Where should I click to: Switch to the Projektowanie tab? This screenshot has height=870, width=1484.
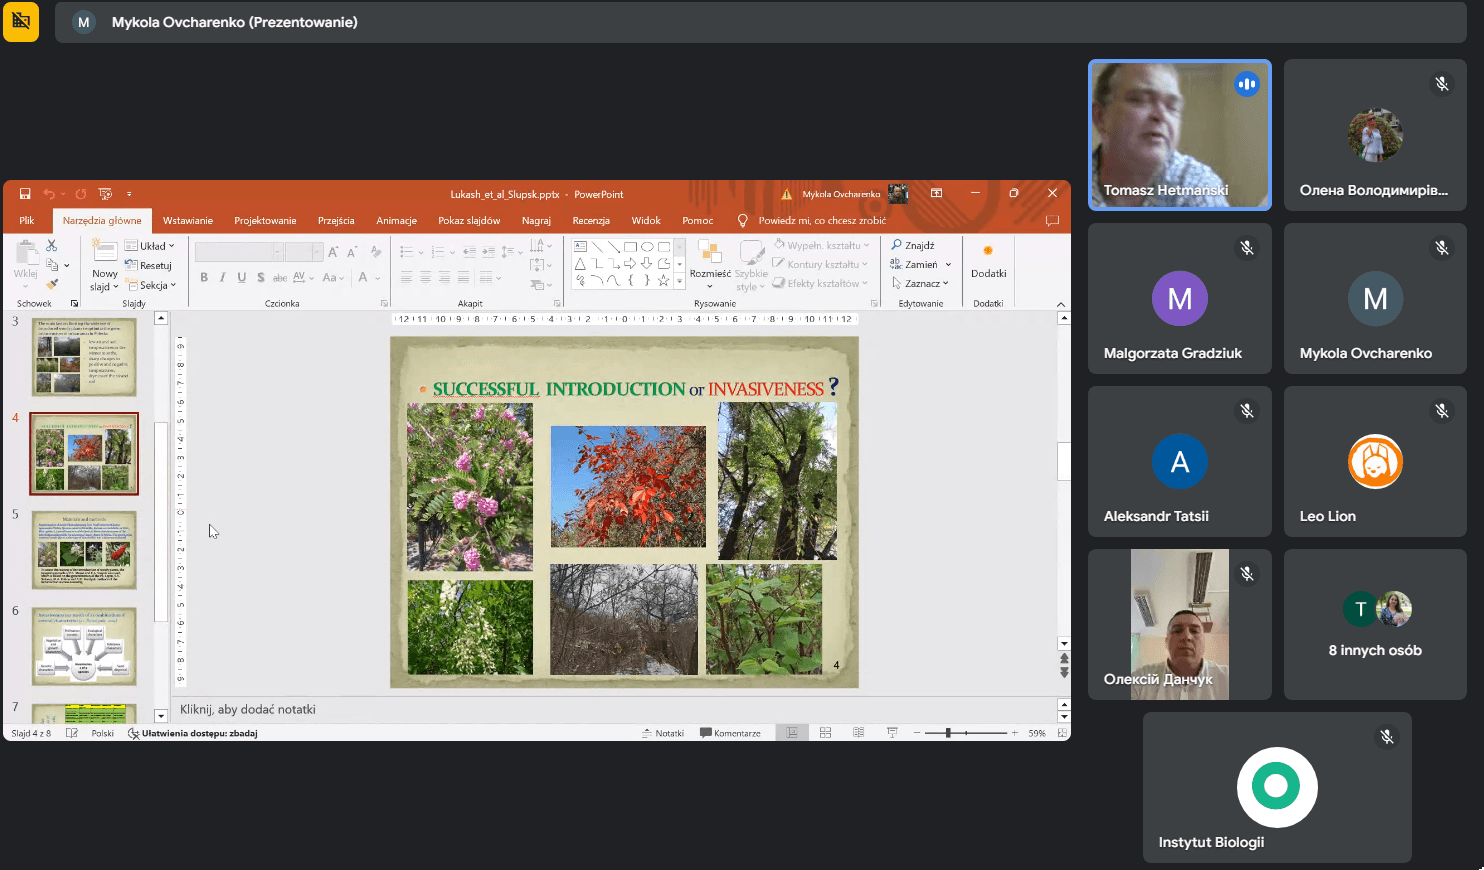[265, 220]
